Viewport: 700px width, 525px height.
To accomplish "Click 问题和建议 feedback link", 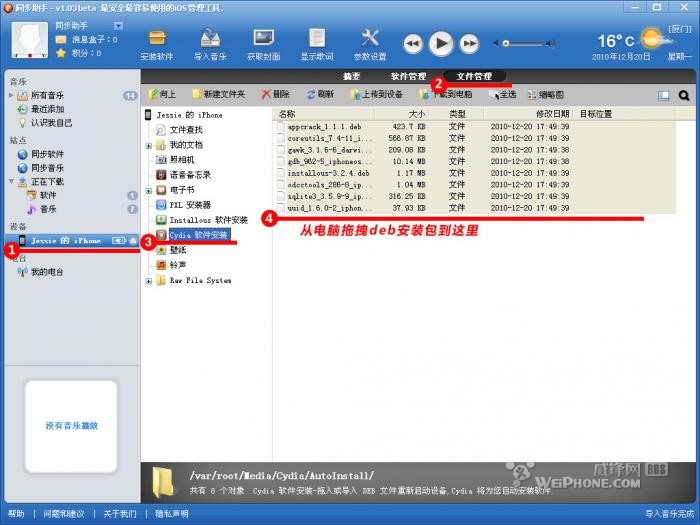I will 64,514.
